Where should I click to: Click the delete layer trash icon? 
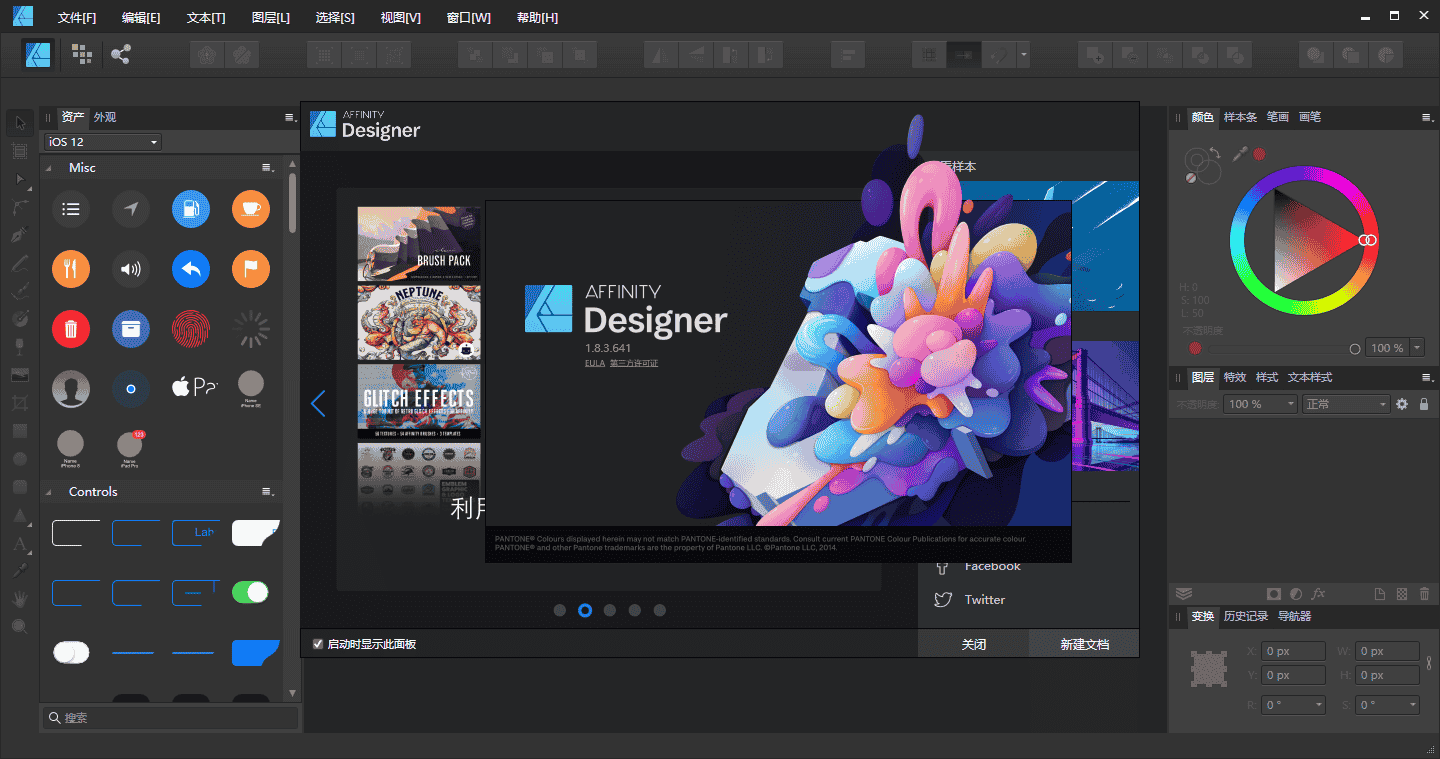pos(1424,594)
